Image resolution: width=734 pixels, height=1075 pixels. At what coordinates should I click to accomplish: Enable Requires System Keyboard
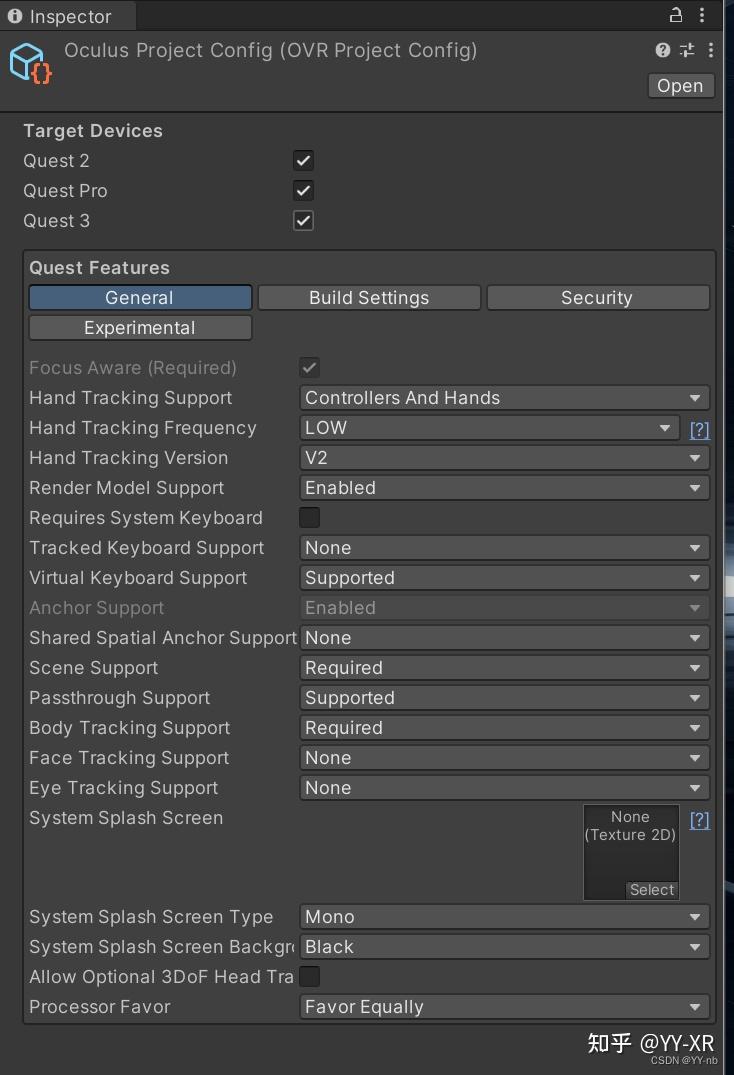click(309, 517)
